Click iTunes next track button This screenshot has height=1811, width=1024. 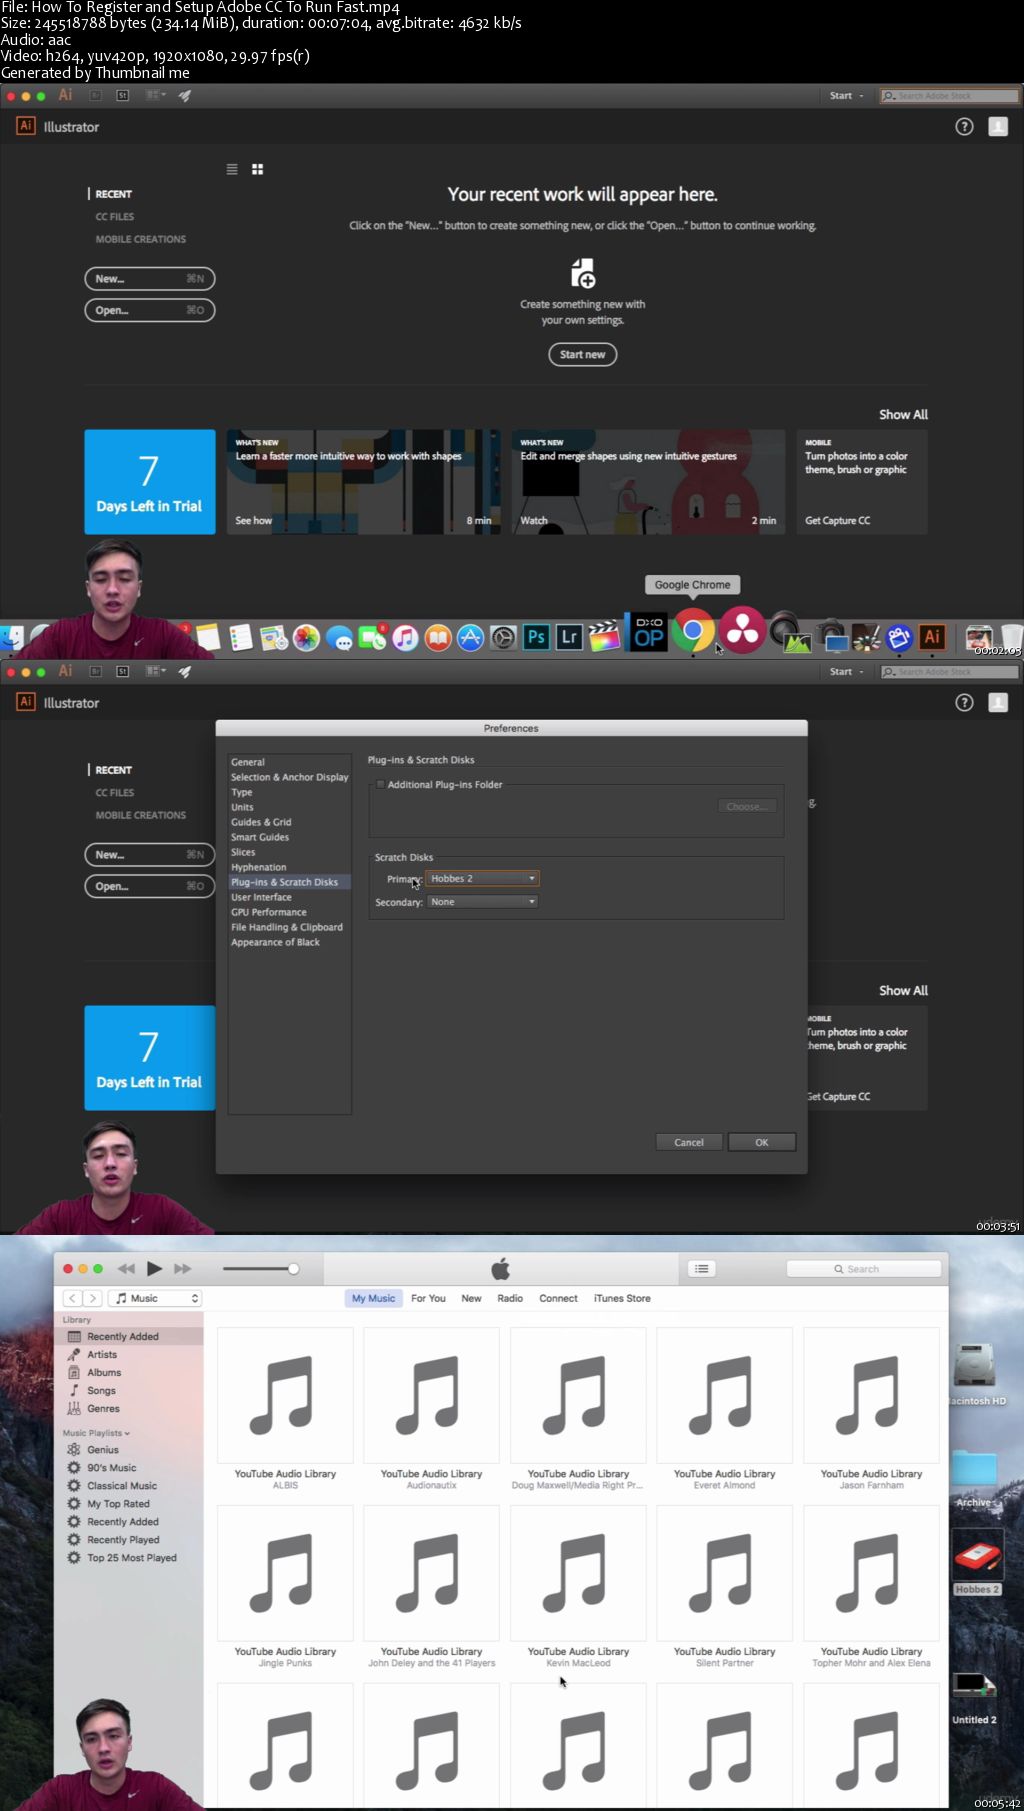coord(182,1268)
